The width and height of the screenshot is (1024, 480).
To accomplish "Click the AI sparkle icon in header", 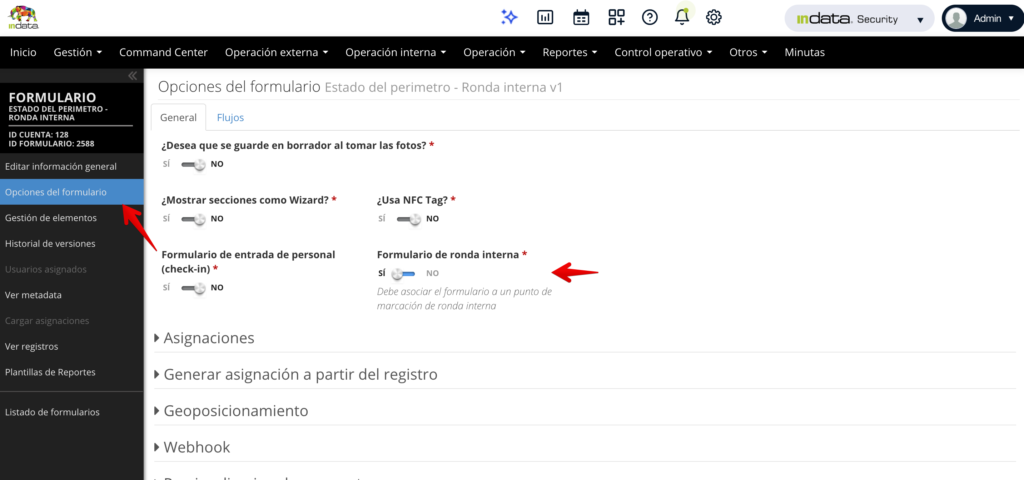I will coord(510,17).
